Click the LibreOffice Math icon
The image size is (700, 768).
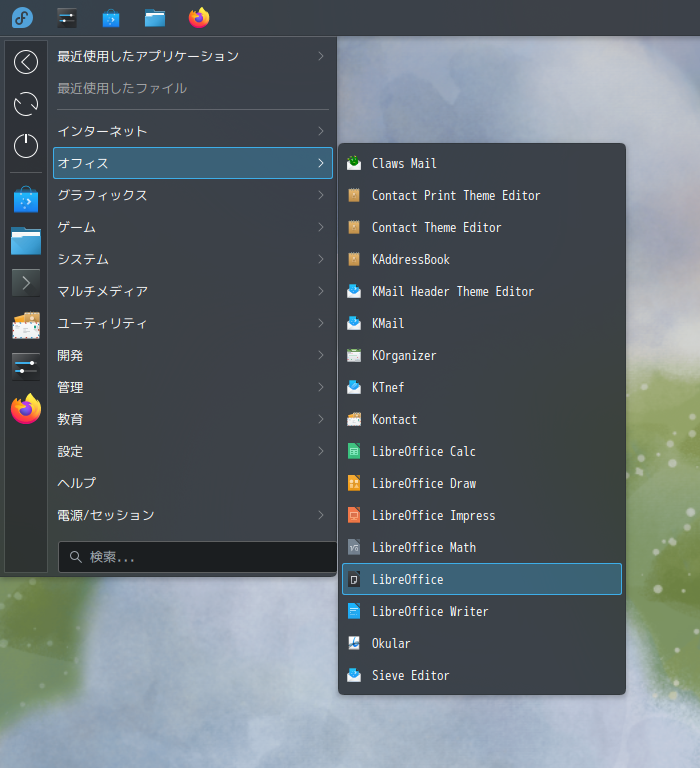point(354,547)
